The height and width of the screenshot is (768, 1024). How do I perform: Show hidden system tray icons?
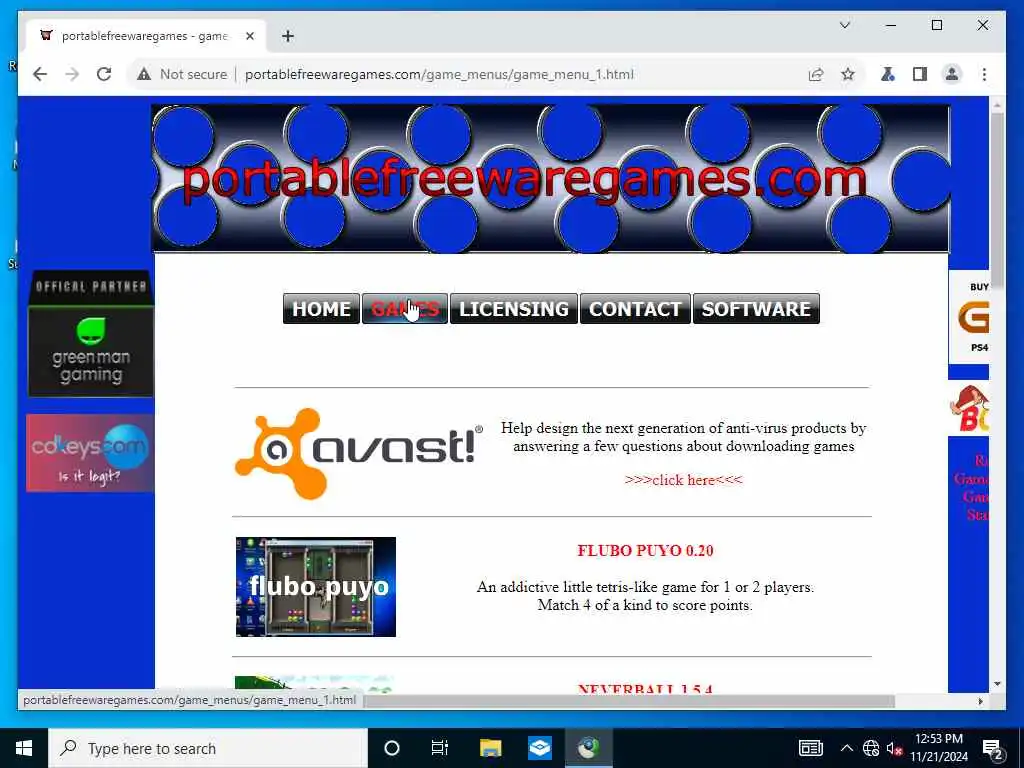[846, 748]
